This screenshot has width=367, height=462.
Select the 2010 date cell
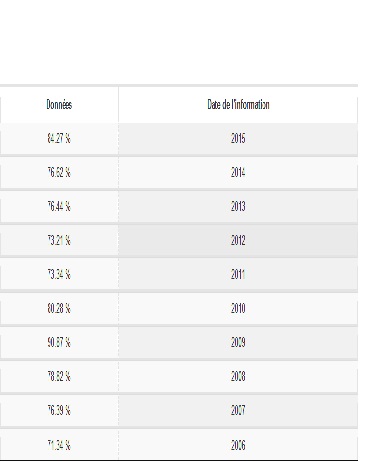[x=238, y=309]
